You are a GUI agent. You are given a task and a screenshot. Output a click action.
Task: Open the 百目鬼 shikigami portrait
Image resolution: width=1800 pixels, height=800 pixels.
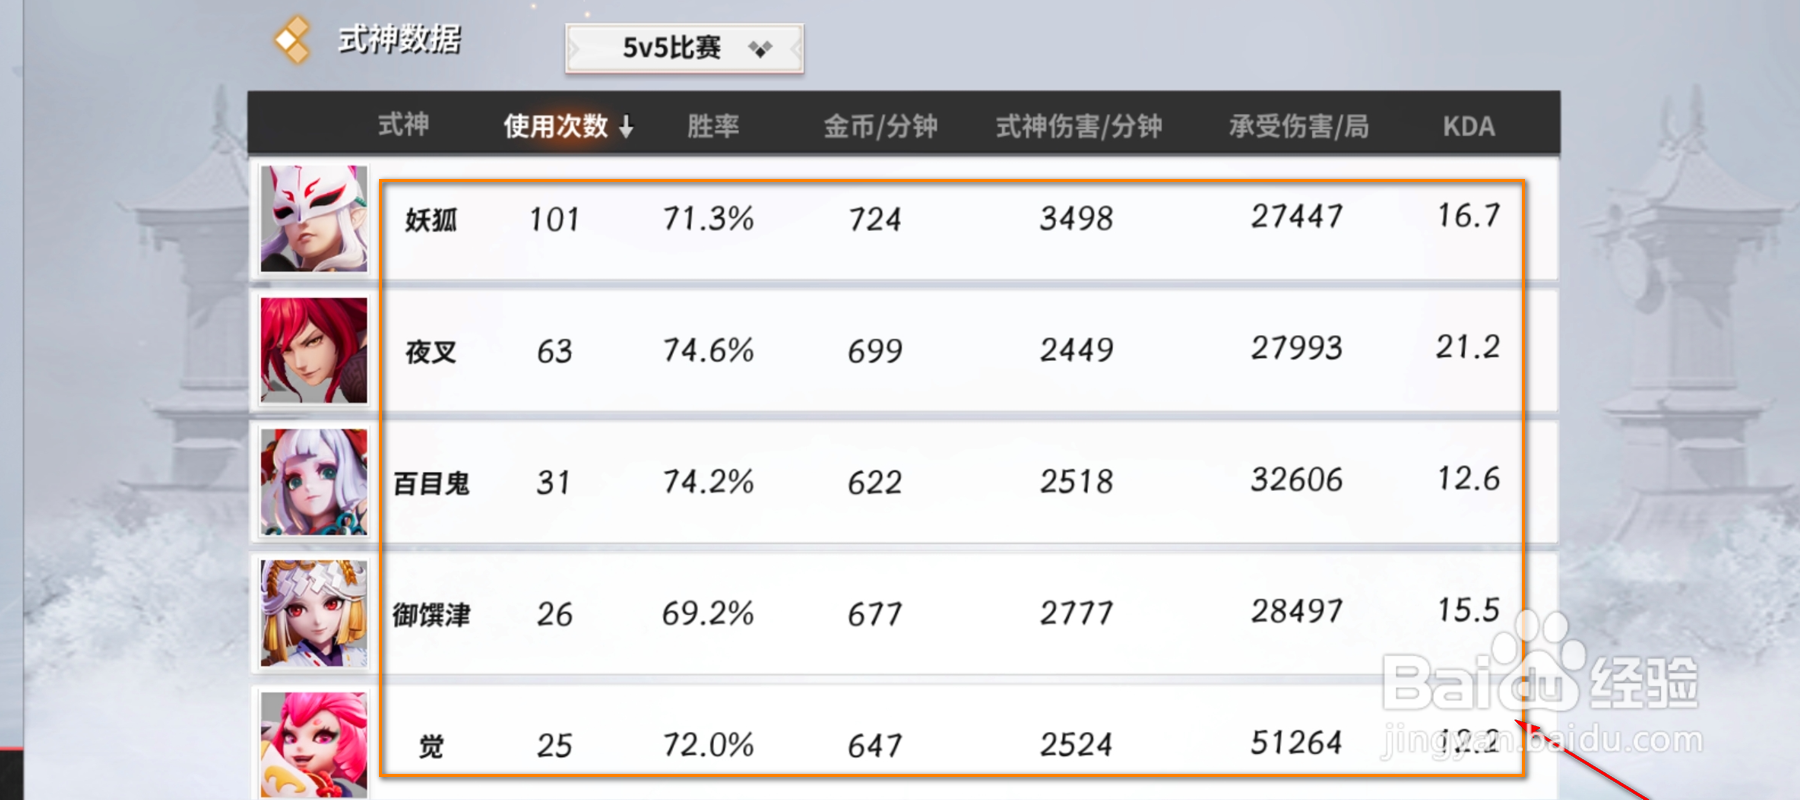click(314, 482)
